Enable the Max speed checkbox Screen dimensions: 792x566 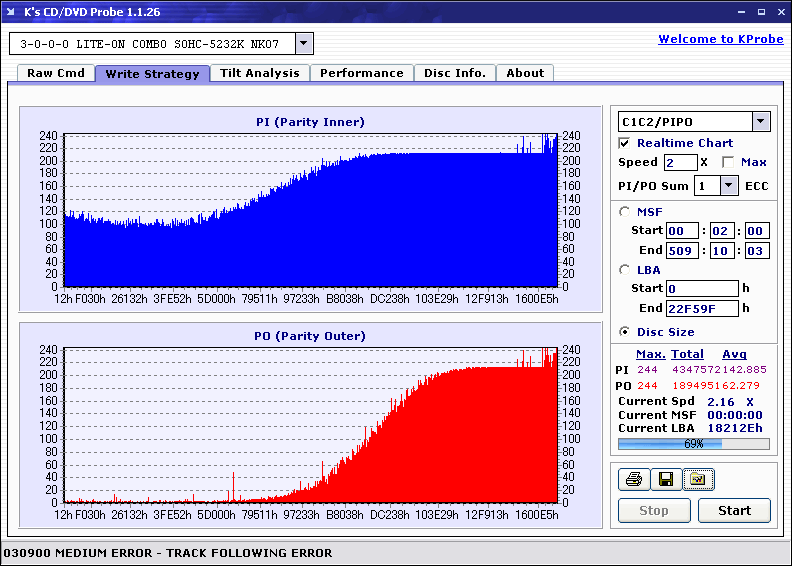[728, 162]
